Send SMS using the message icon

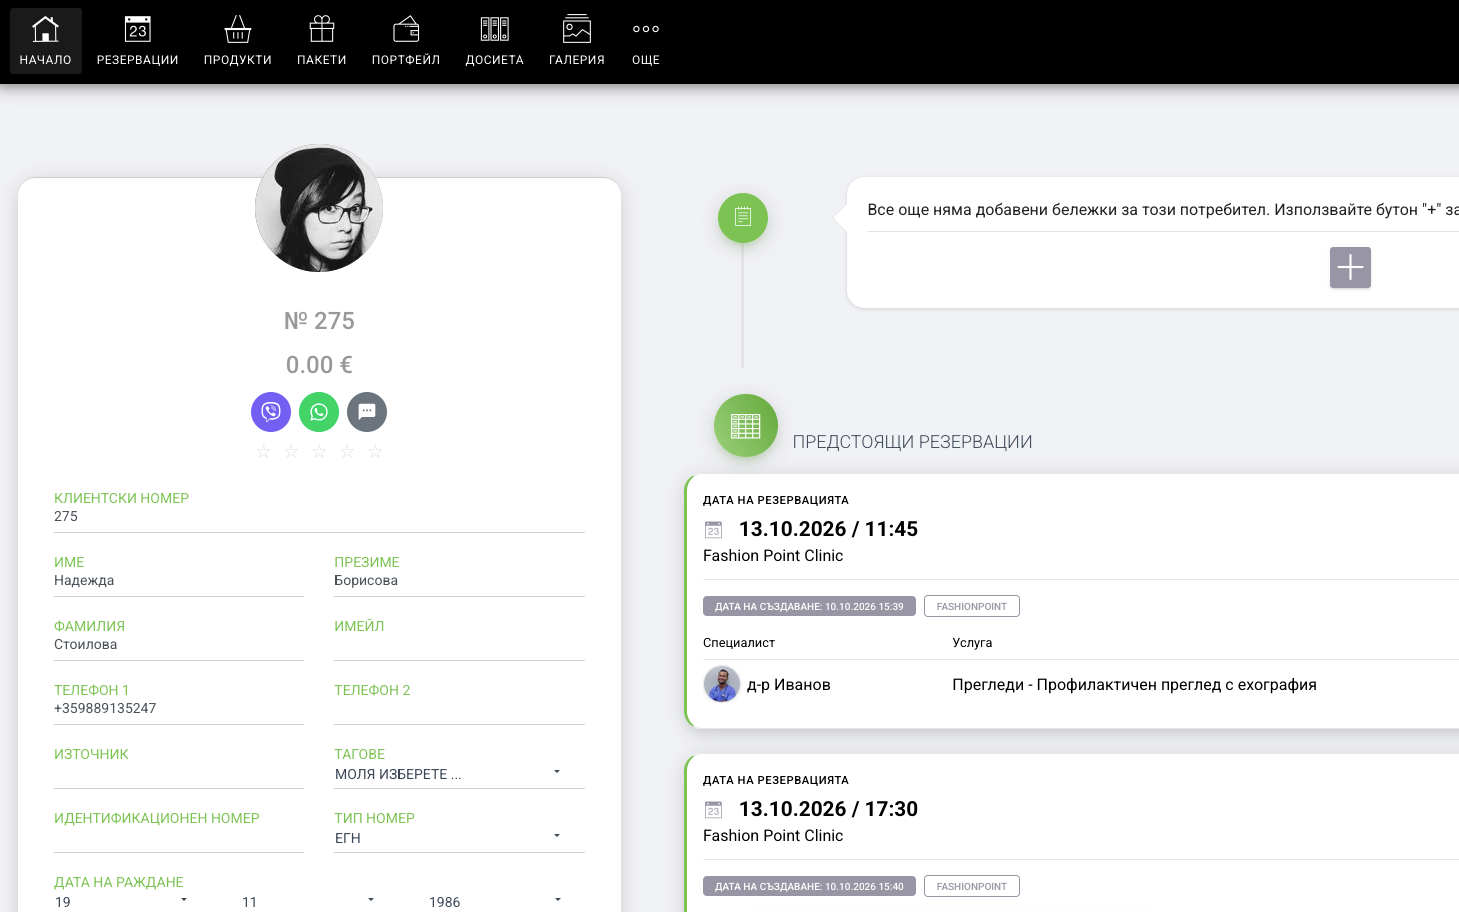click(367, 412)
